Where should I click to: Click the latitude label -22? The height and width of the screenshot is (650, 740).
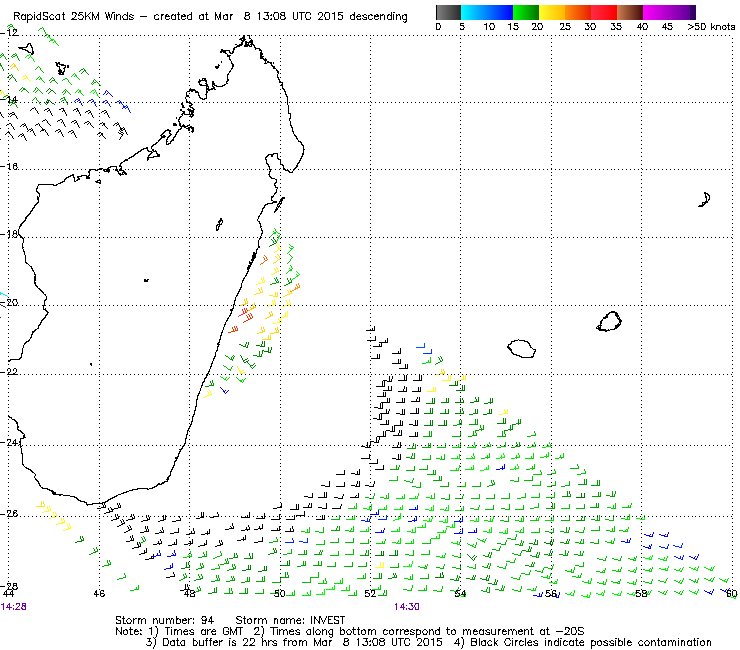click(x=10, y=371)
